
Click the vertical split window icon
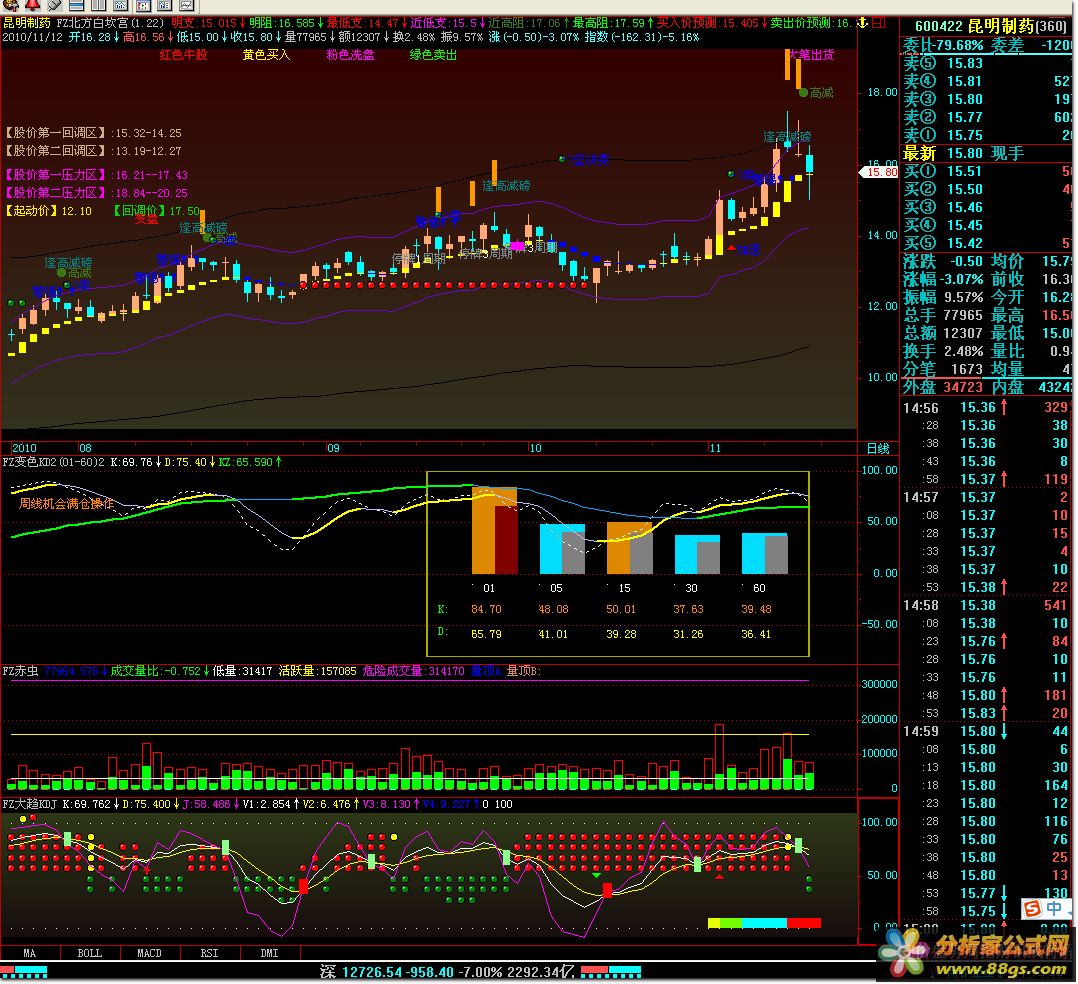[98, 5]
